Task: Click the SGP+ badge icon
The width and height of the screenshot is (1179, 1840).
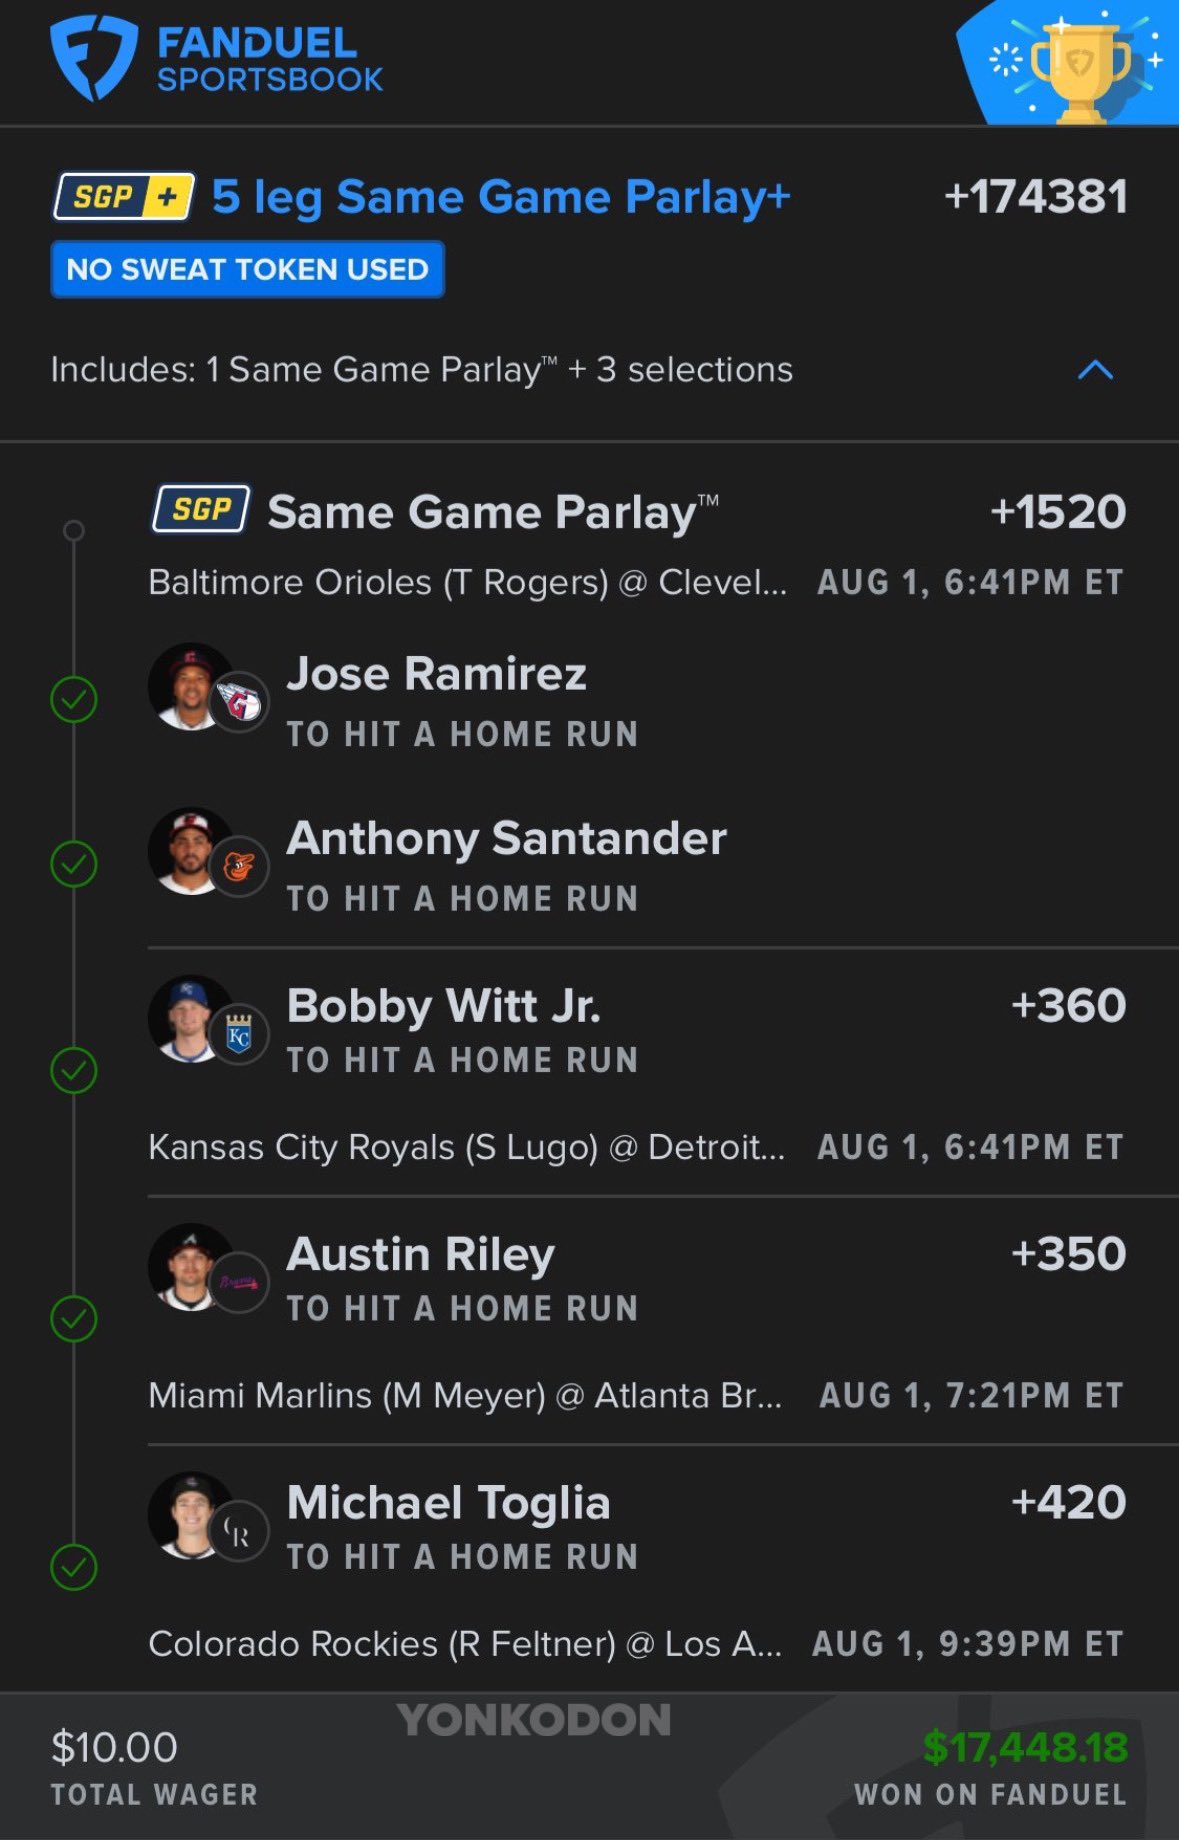Action: click(x=124, y=197)
